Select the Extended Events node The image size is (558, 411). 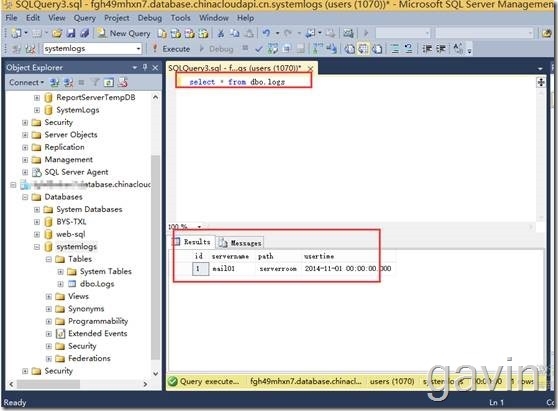pos(98,334)
